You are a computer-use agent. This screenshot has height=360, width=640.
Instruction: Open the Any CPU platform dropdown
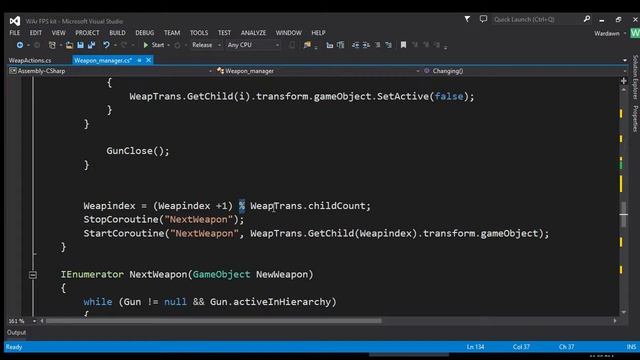point(253,45)
